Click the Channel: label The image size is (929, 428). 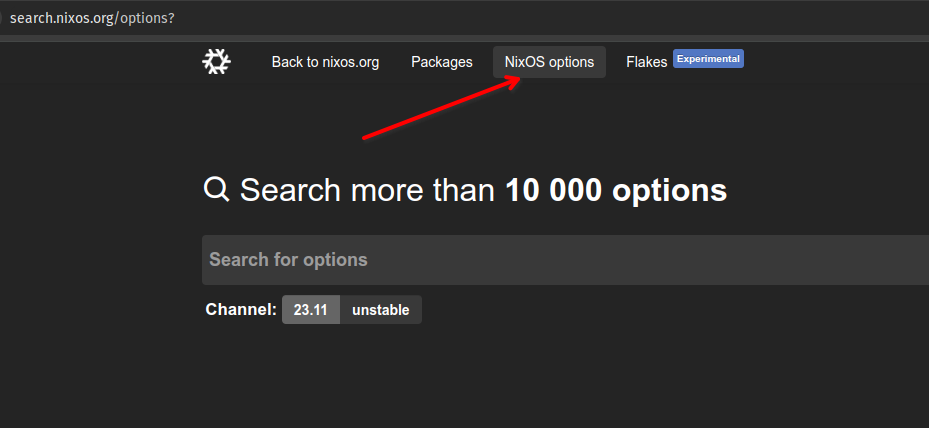(x=241, y=309)
